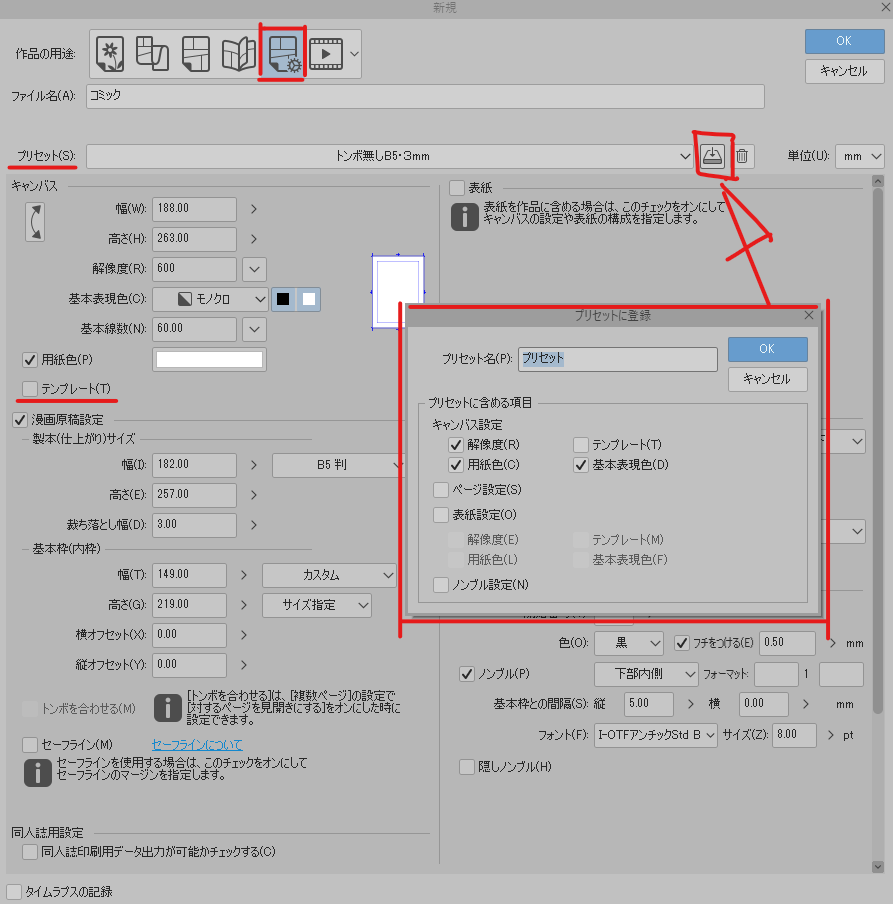Click the info icon in the 表紙 panel
Image resolution: width=893 pixels, height=904 pixels.
(464, 216)
